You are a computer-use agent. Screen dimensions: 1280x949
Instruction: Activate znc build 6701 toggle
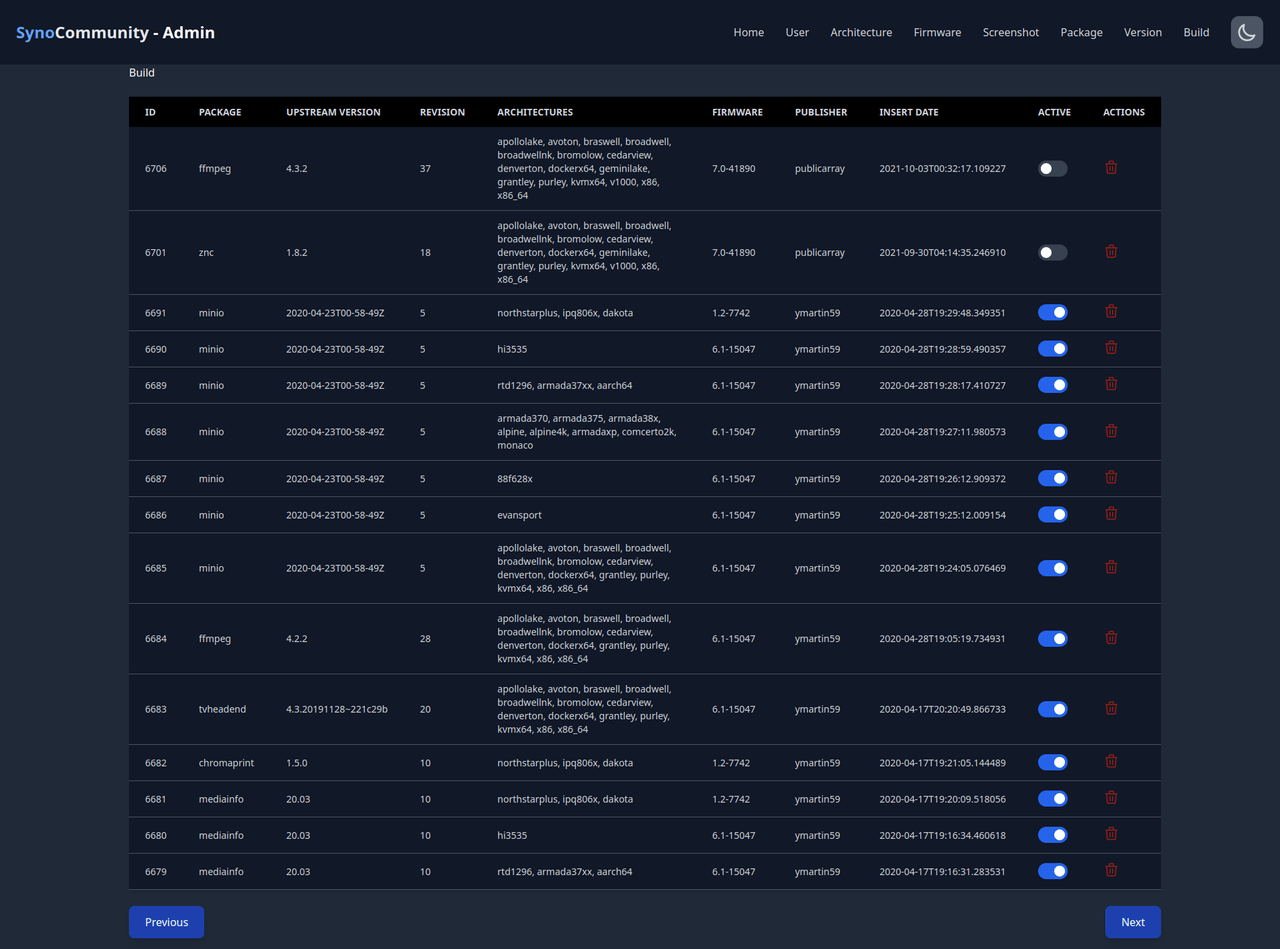tap(1052, 253)
